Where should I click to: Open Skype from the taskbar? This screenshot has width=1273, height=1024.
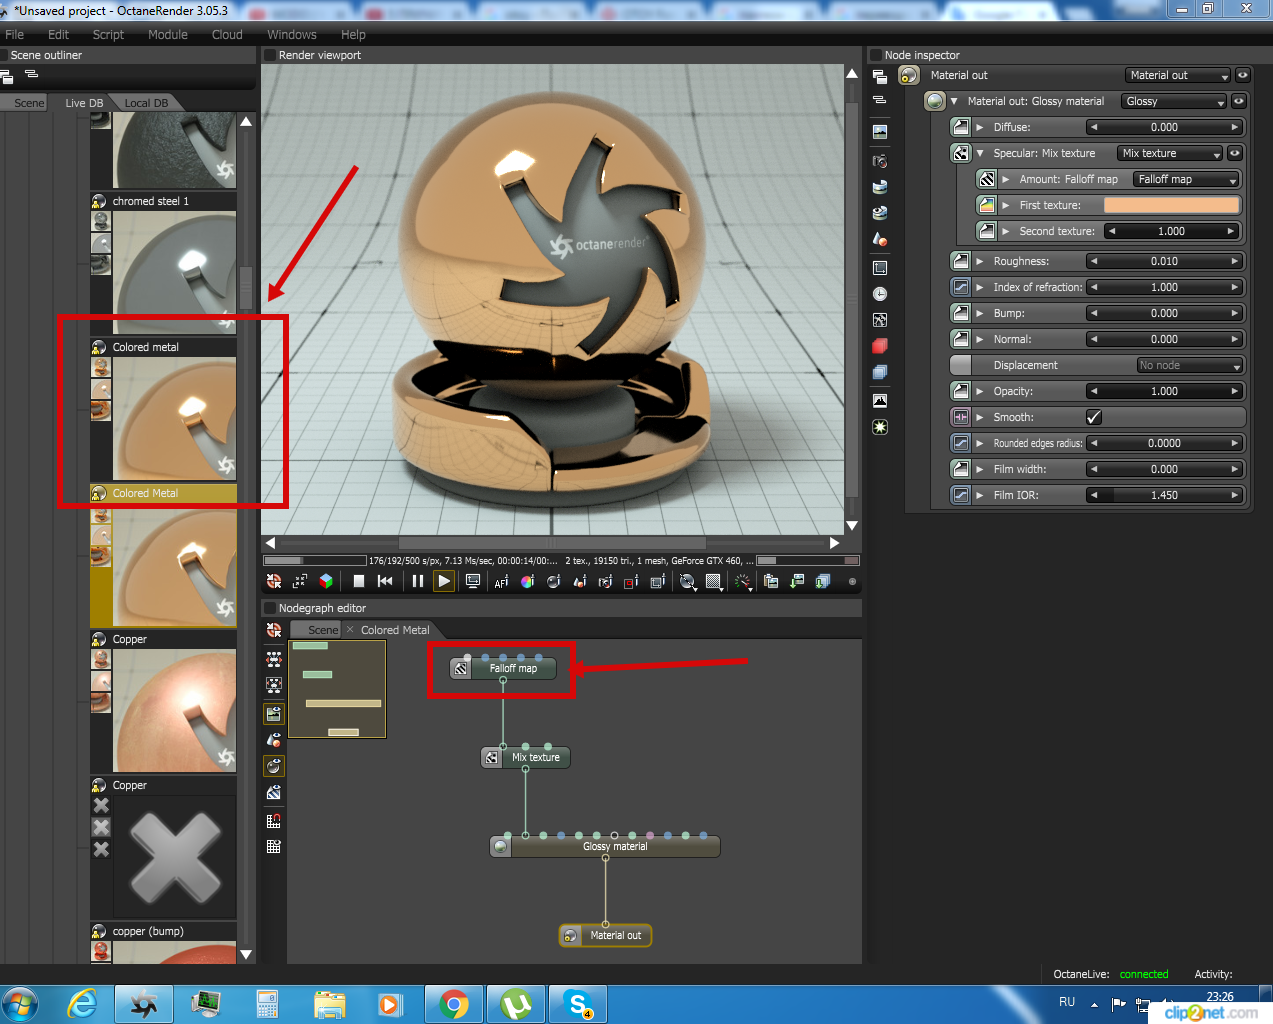pyautogui.click(x=578, y=1004)
